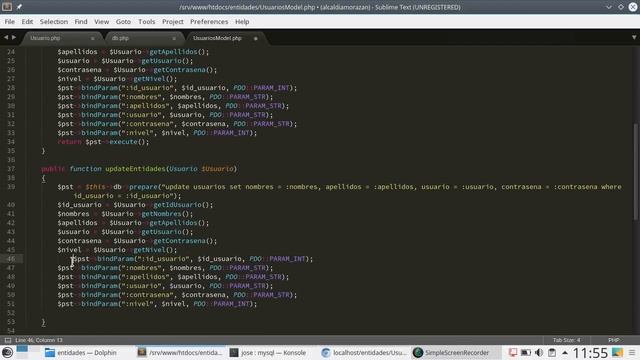640x360 pixels.
Task: Click the public keyword on line 37
Action: (x=53, y=169)
